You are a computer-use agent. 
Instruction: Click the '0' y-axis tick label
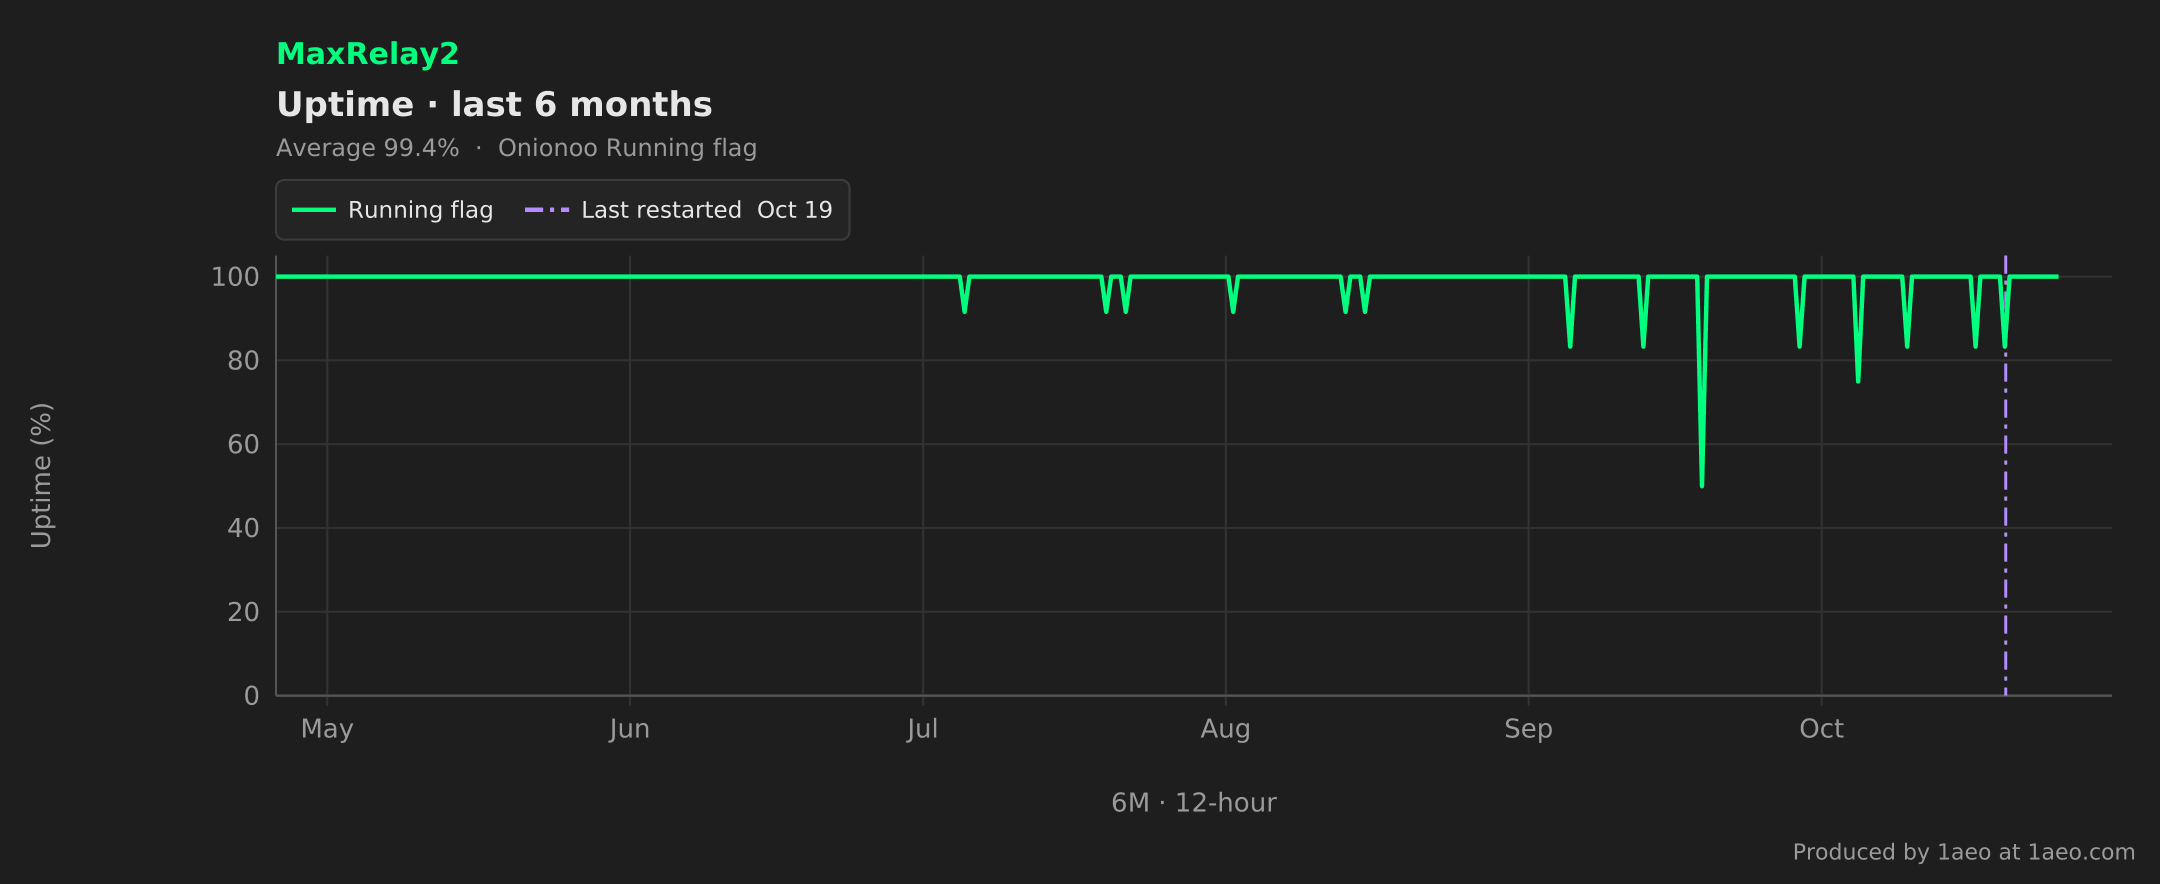[x=252, y=696]
